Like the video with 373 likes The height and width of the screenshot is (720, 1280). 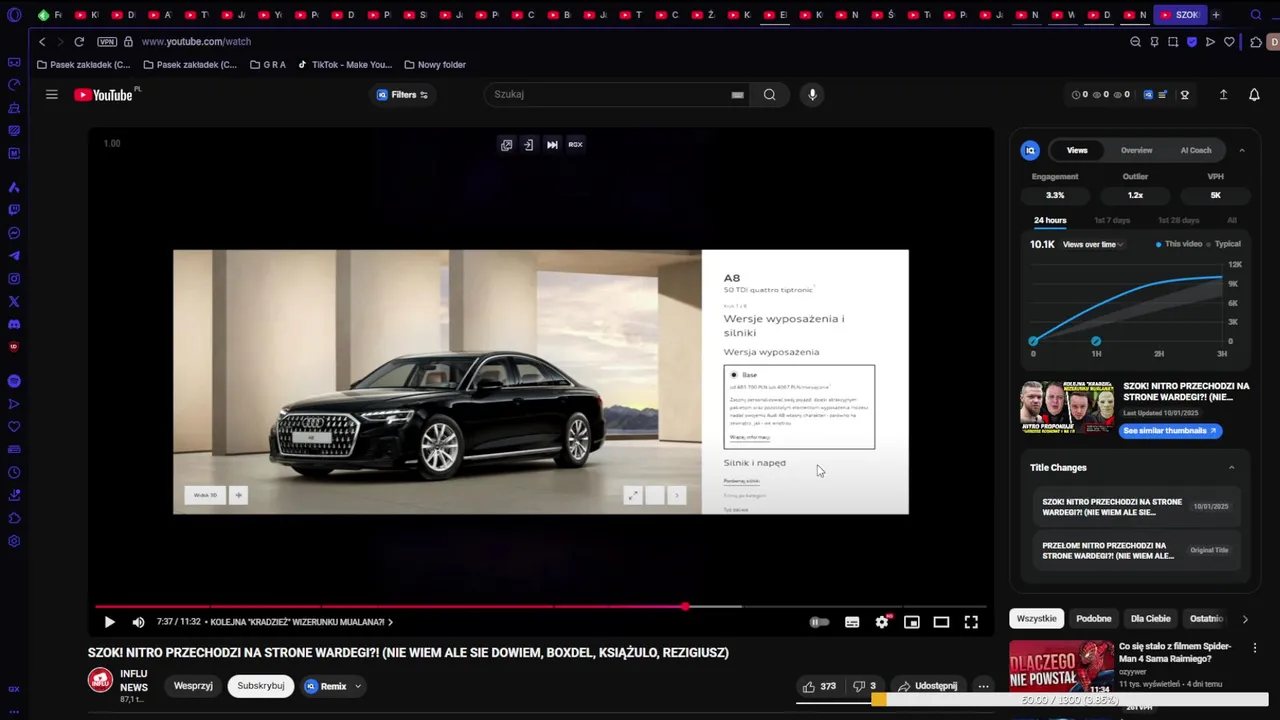tap(819, 686)
